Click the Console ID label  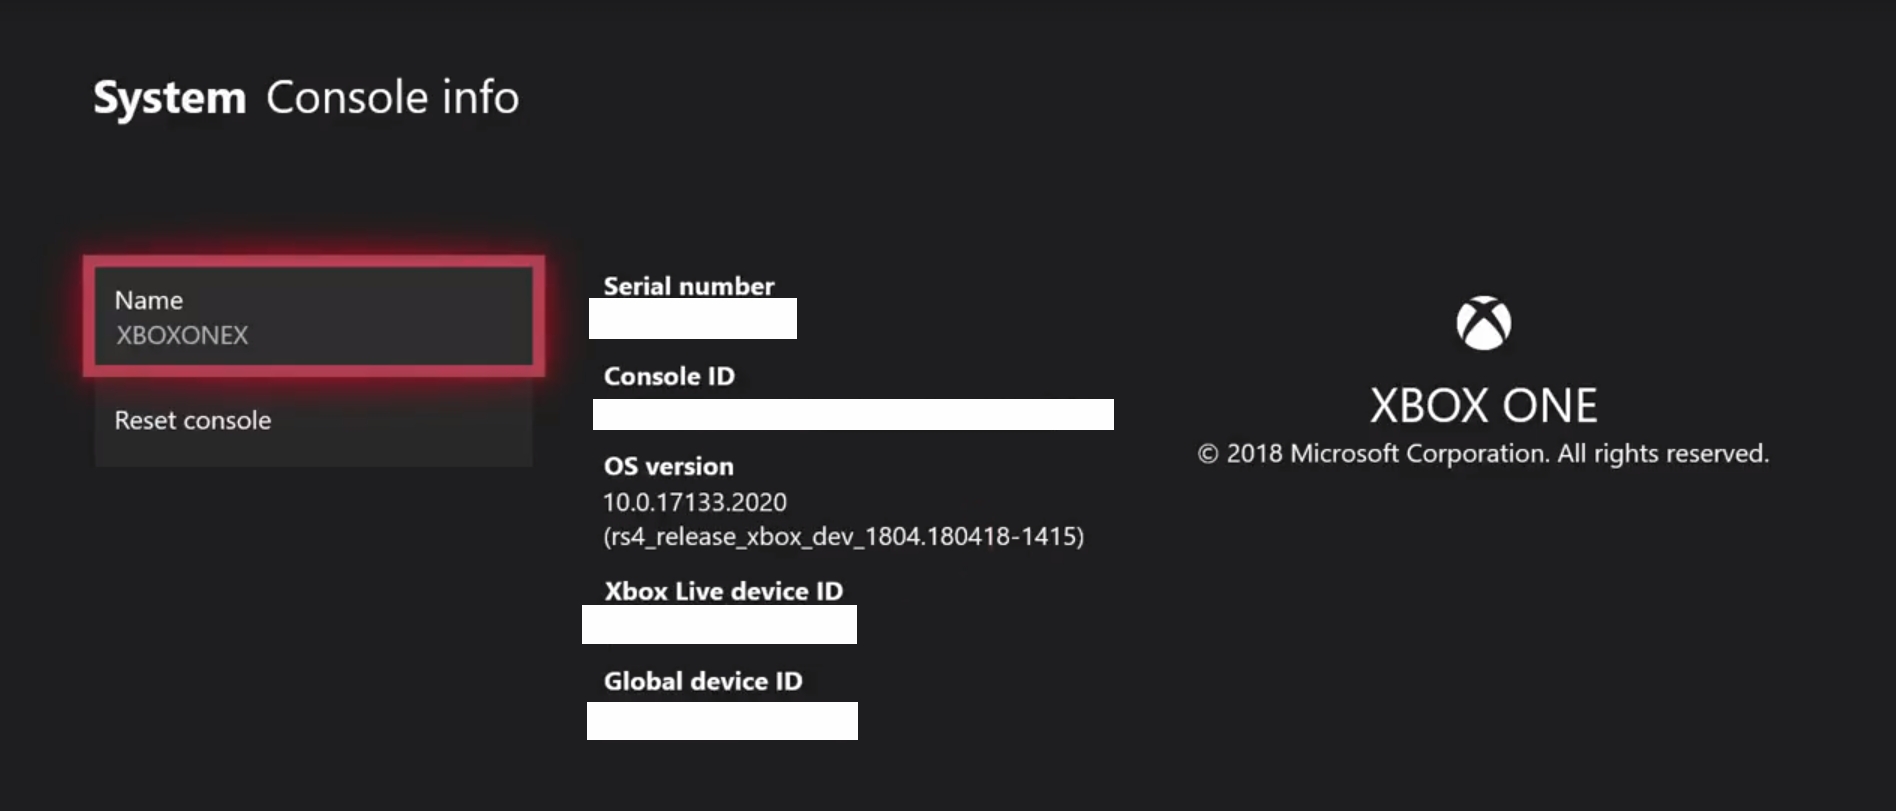tap(668, 377)
